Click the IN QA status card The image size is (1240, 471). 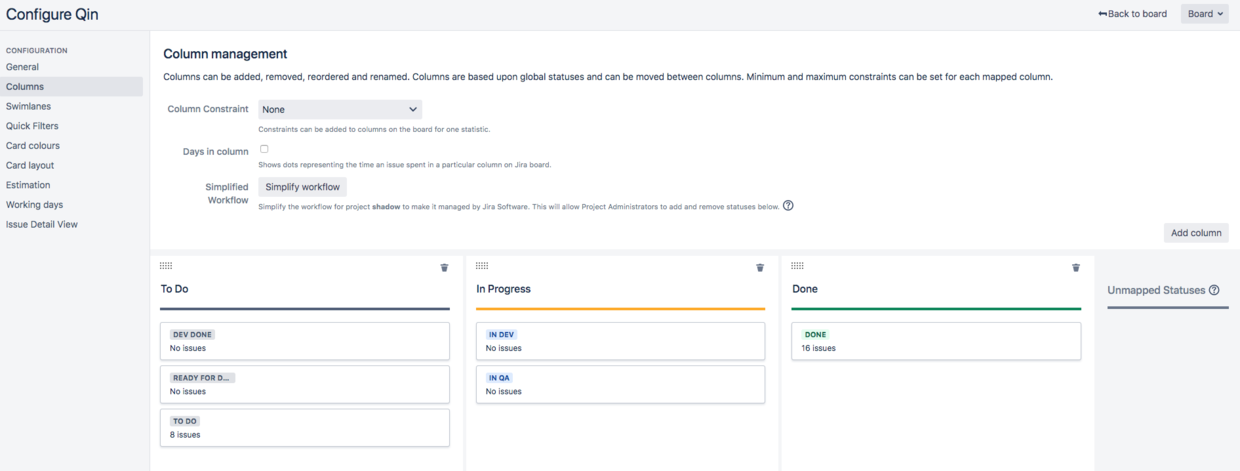[x=620, y=384]
